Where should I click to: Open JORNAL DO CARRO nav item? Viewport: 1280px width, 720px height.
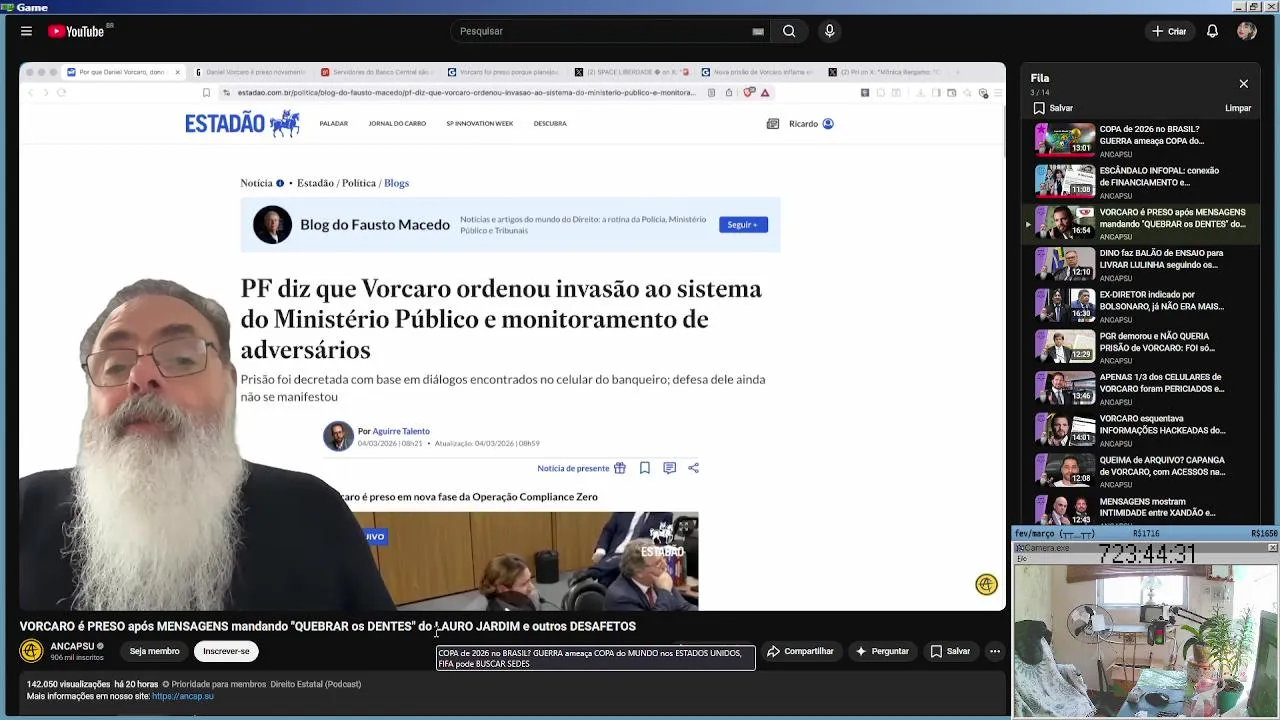click(x=397, y=124)
